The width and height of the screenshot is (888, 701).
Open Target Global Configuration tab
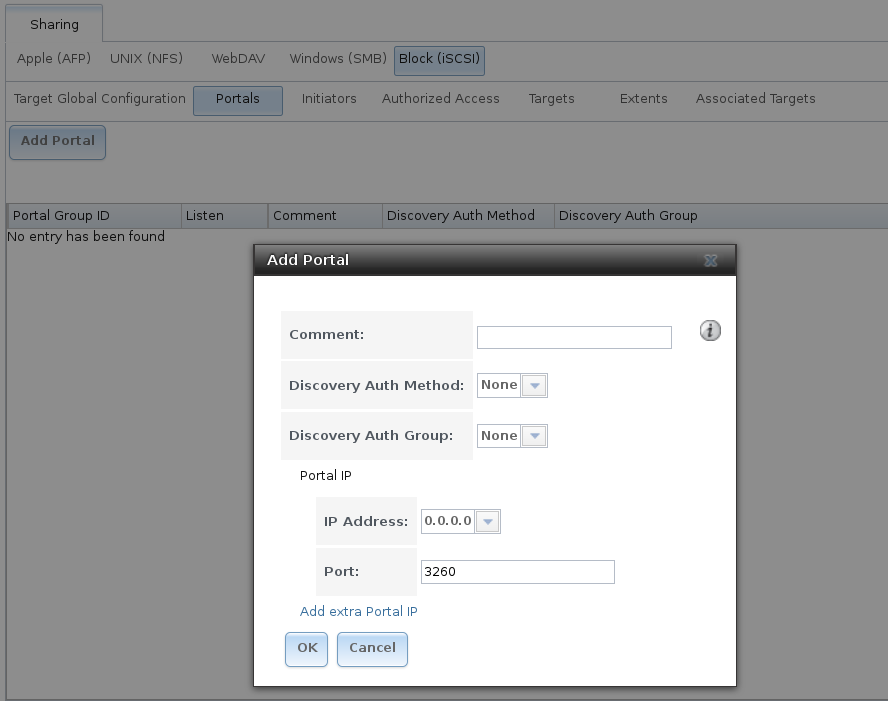pos(99,99)
